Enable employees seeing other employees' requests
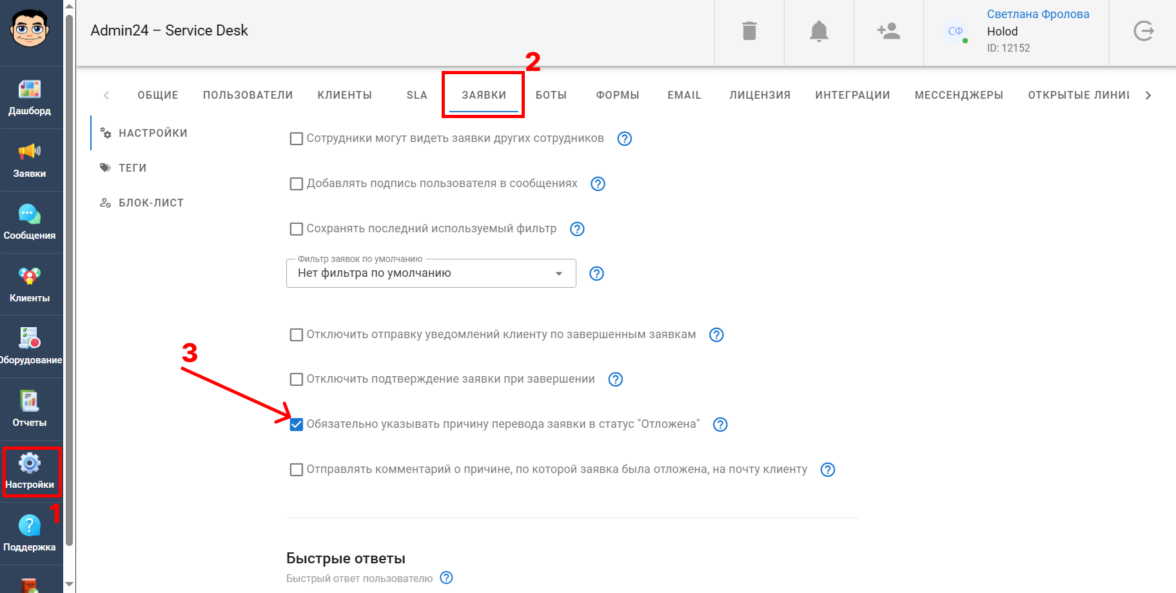This screenshot has height=593, width=1176. point(296,139)
